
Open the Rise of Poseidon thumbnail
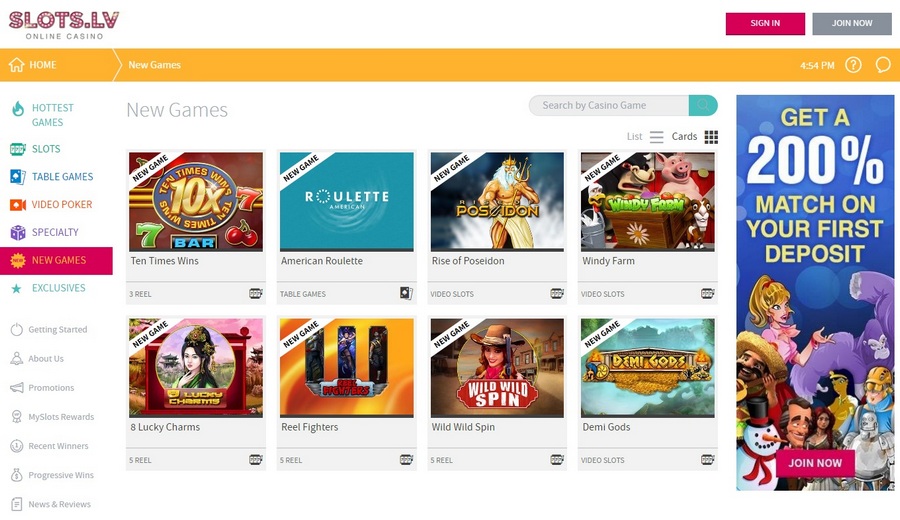(x=497, y=201)
